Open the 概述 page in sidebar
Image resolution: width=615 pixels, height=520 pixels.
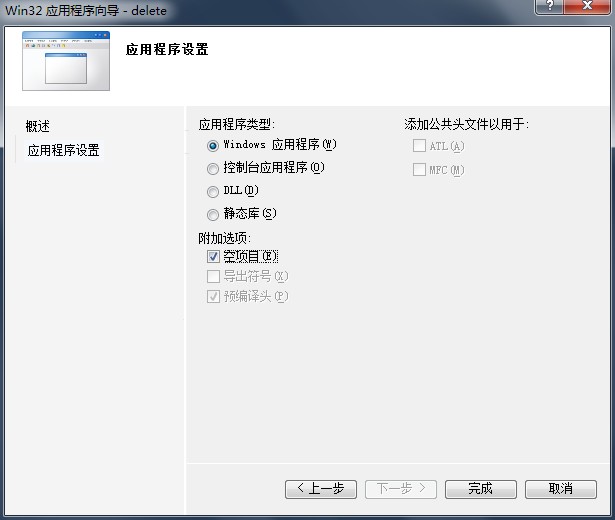(38, 126)
